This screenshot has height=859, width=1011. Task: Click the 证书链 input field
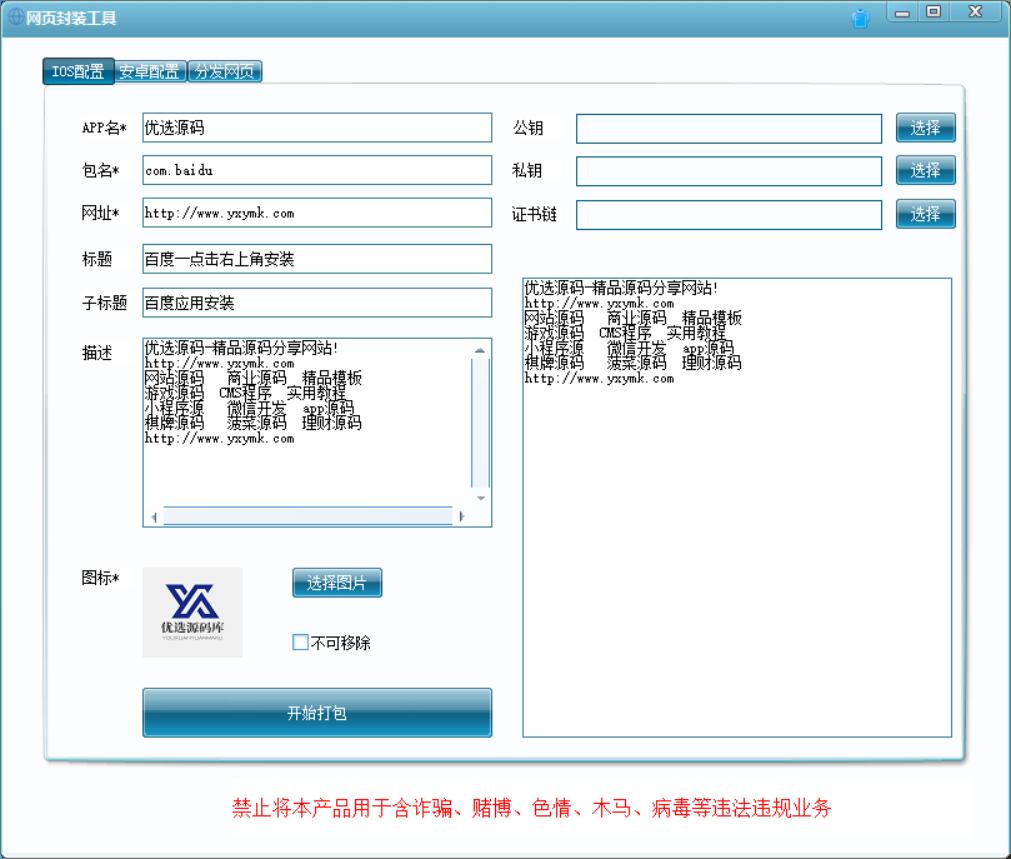click(x=729, y=214)
